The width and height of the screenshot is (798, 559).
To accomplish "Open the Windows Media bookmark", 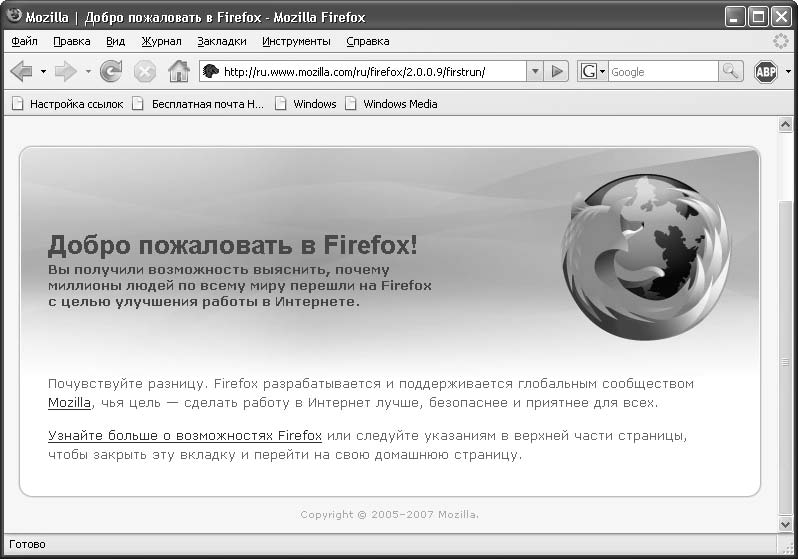I will [400, 104].
